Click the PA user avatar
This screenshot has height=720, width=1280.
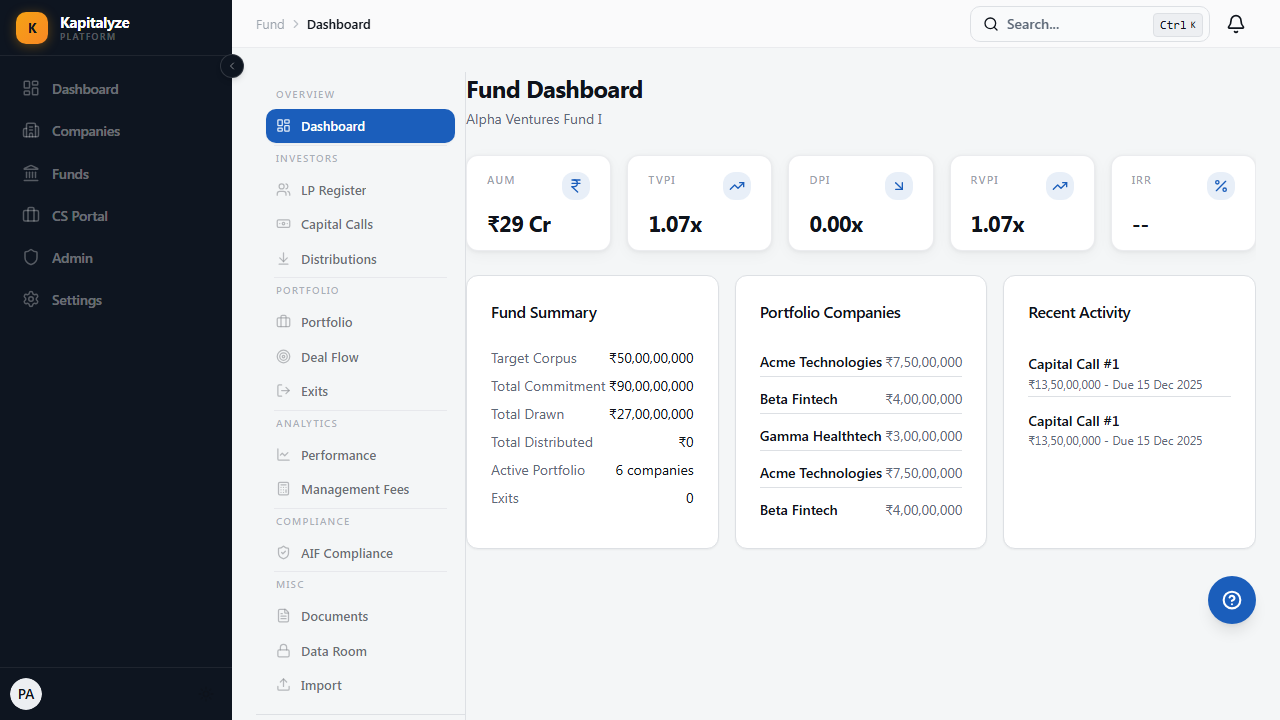click(x=26, y=694)
